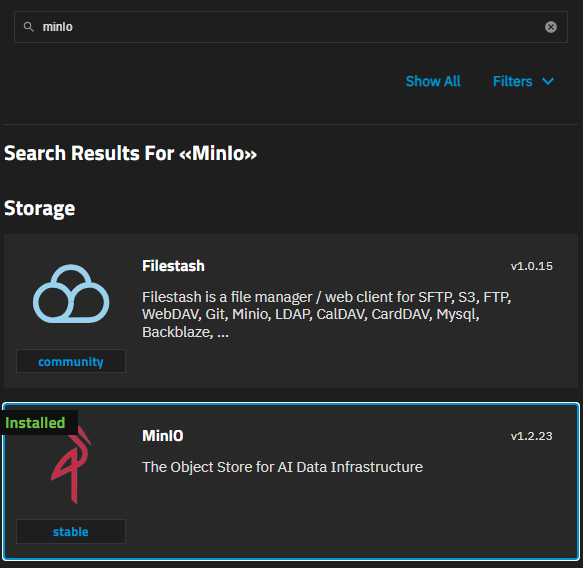Click the Search Results For heading
This screenshot has height=568, width=583.
pos(130,153)
